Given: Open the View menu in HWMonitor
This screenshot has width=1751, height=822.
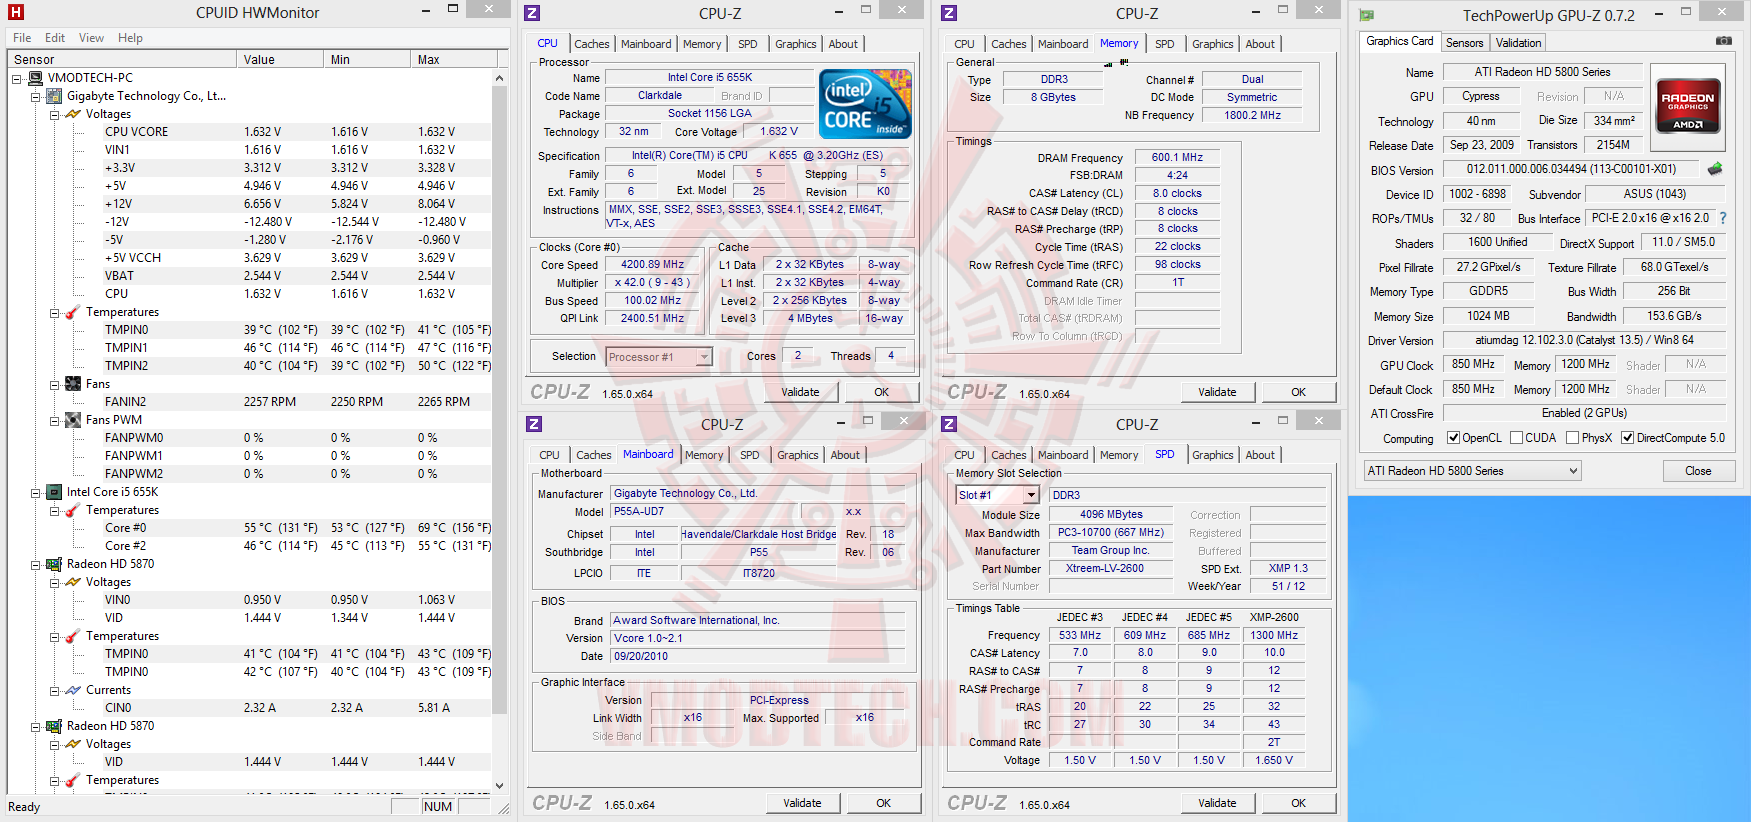Looking at the screenshot, I should 91,38.
